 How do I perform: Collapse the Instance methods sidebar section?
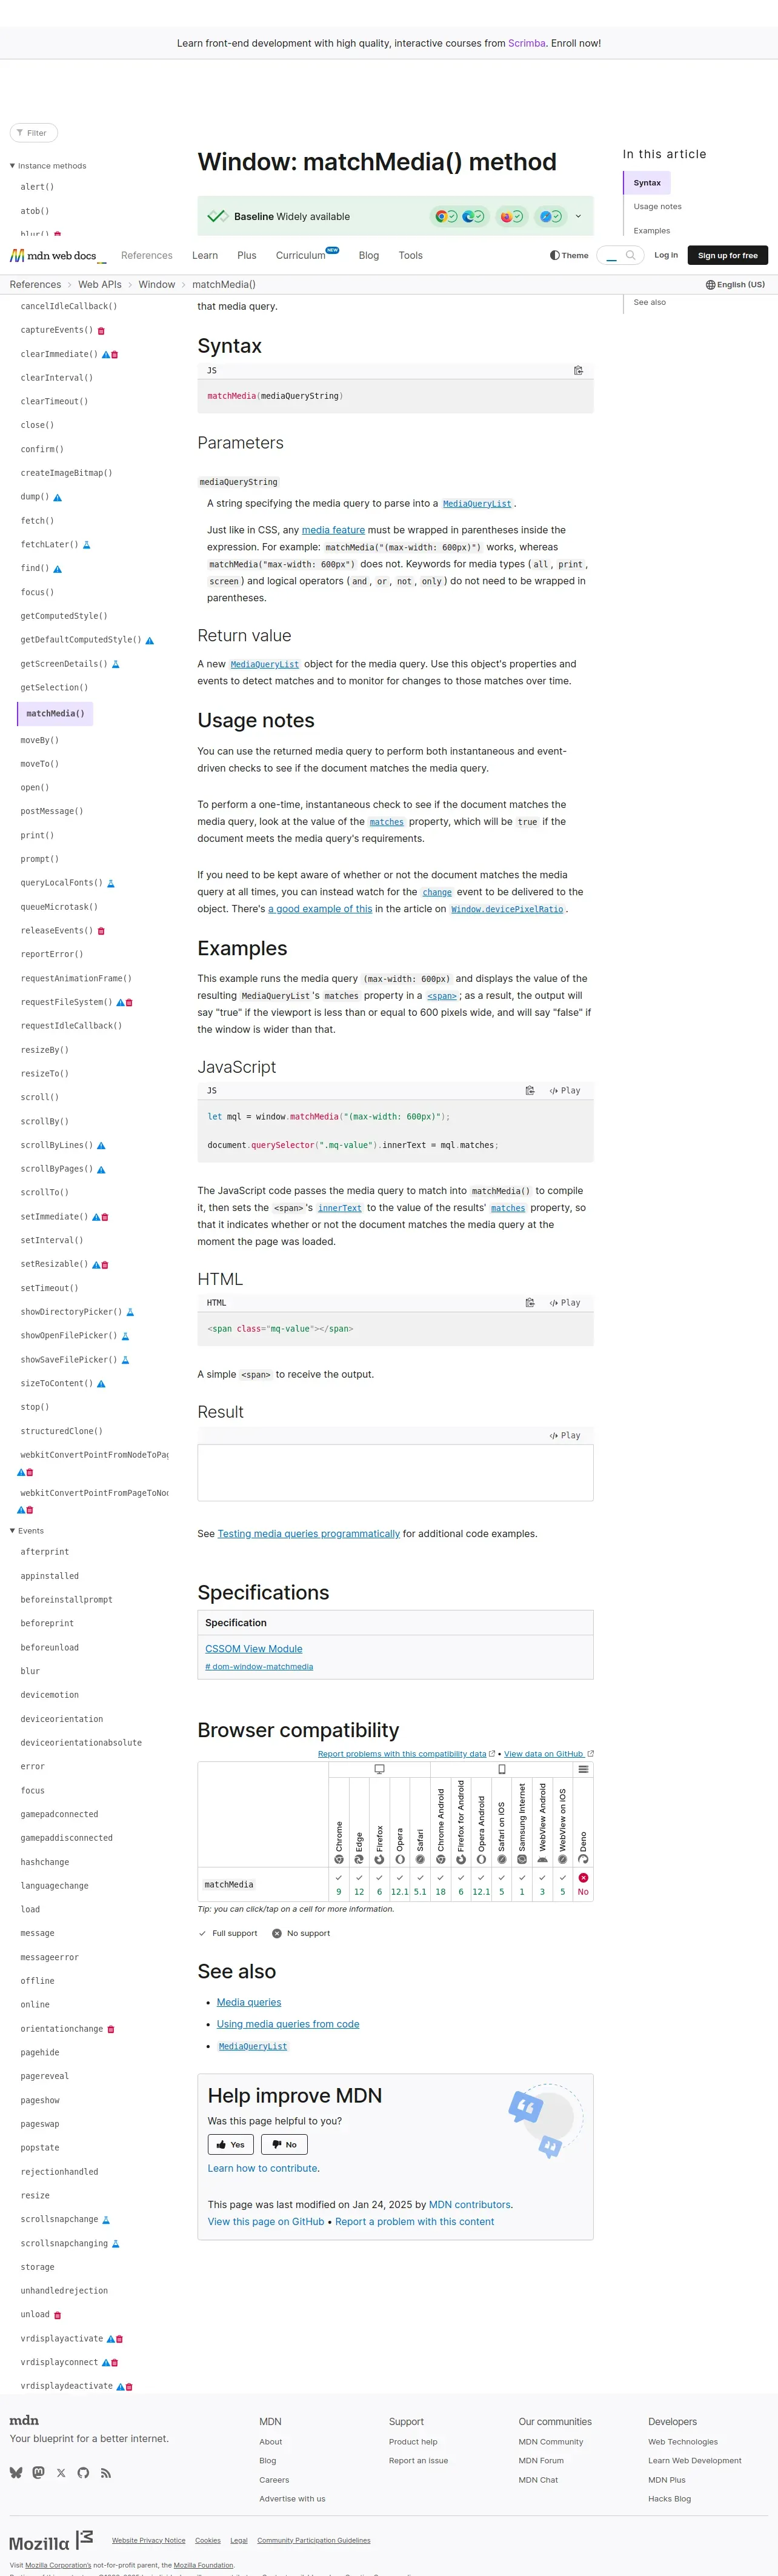tap(48, 166)
